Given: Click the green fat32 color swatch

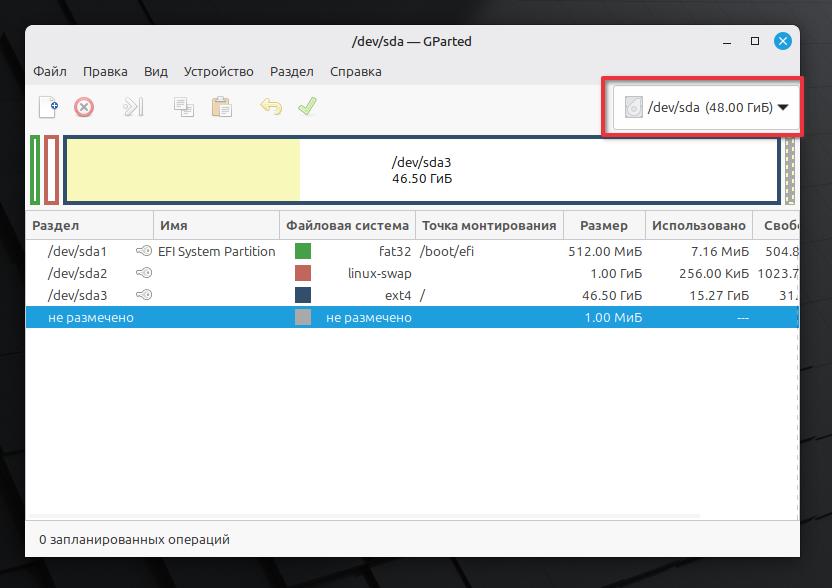Looking at the screenshot, I should click(303, 251).
